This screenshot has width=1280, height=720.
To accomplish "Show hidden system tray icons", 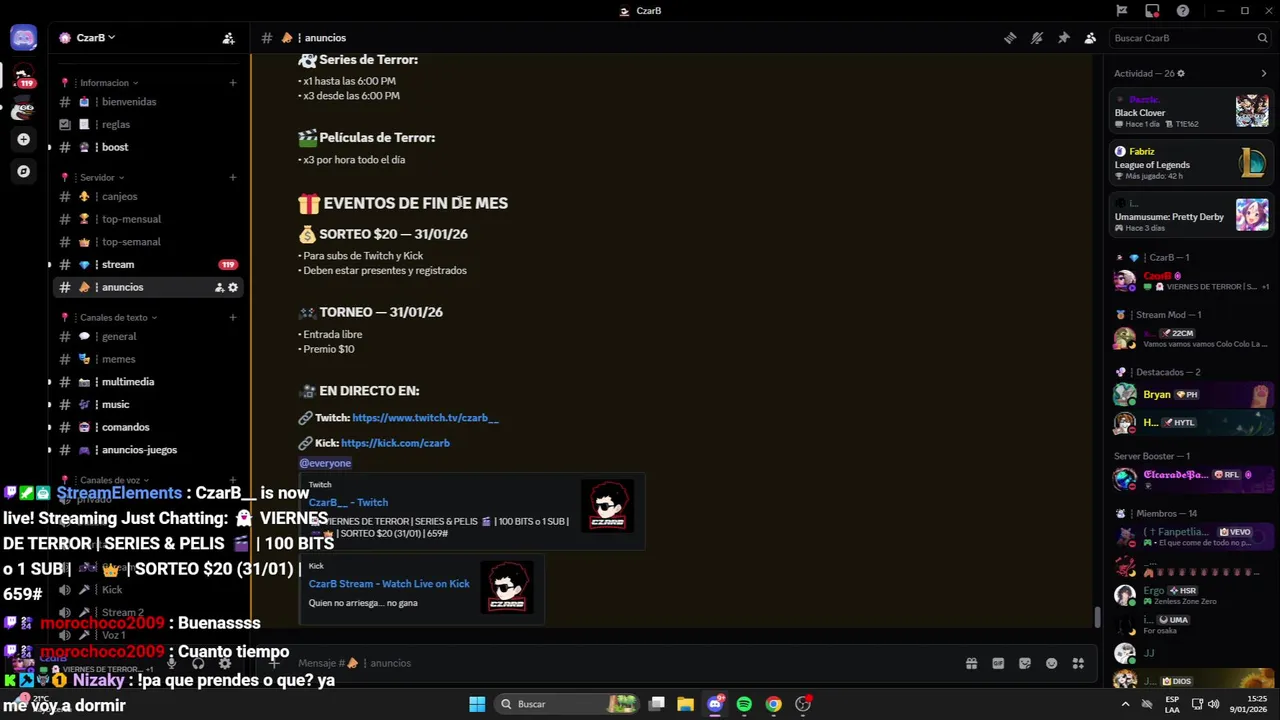I will coord(1125,704).
